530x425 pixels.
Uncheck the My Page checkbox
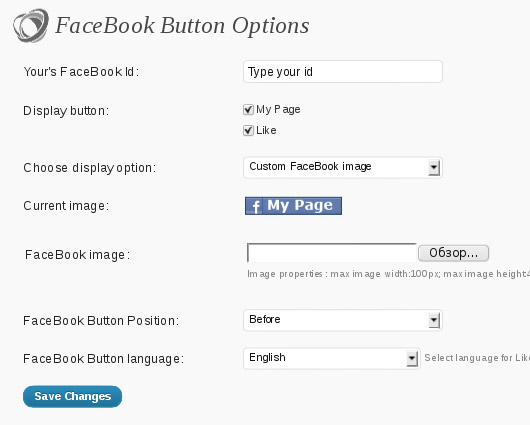[x=248, y=110]
